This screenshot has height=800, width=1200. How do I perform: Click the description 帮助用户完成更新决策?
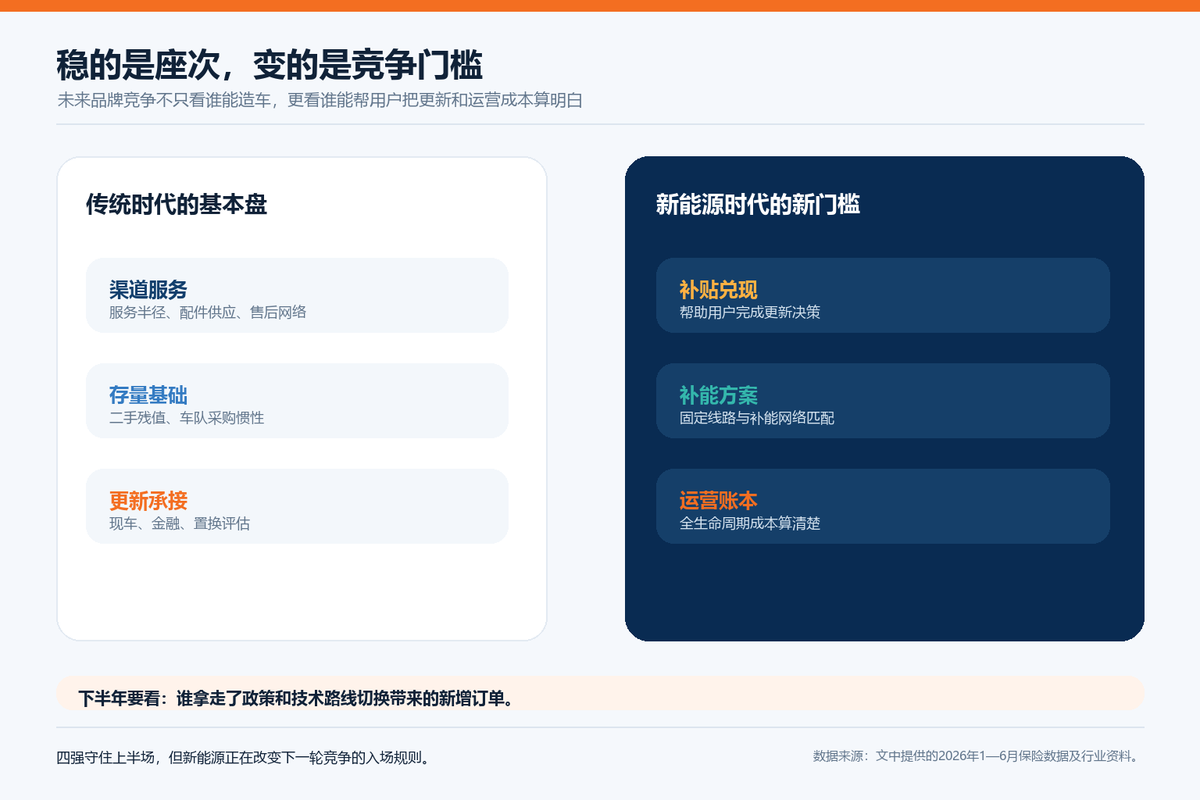750,312
